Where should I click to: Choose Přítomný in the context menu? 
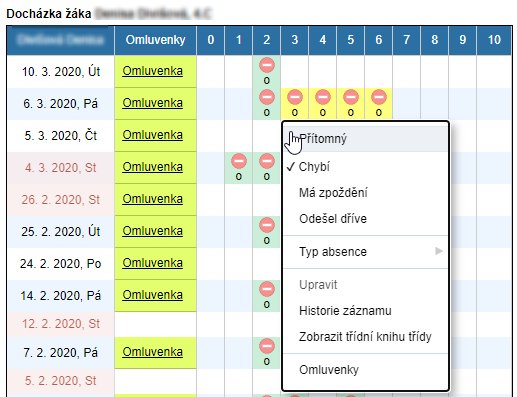(x=365, y=139)
